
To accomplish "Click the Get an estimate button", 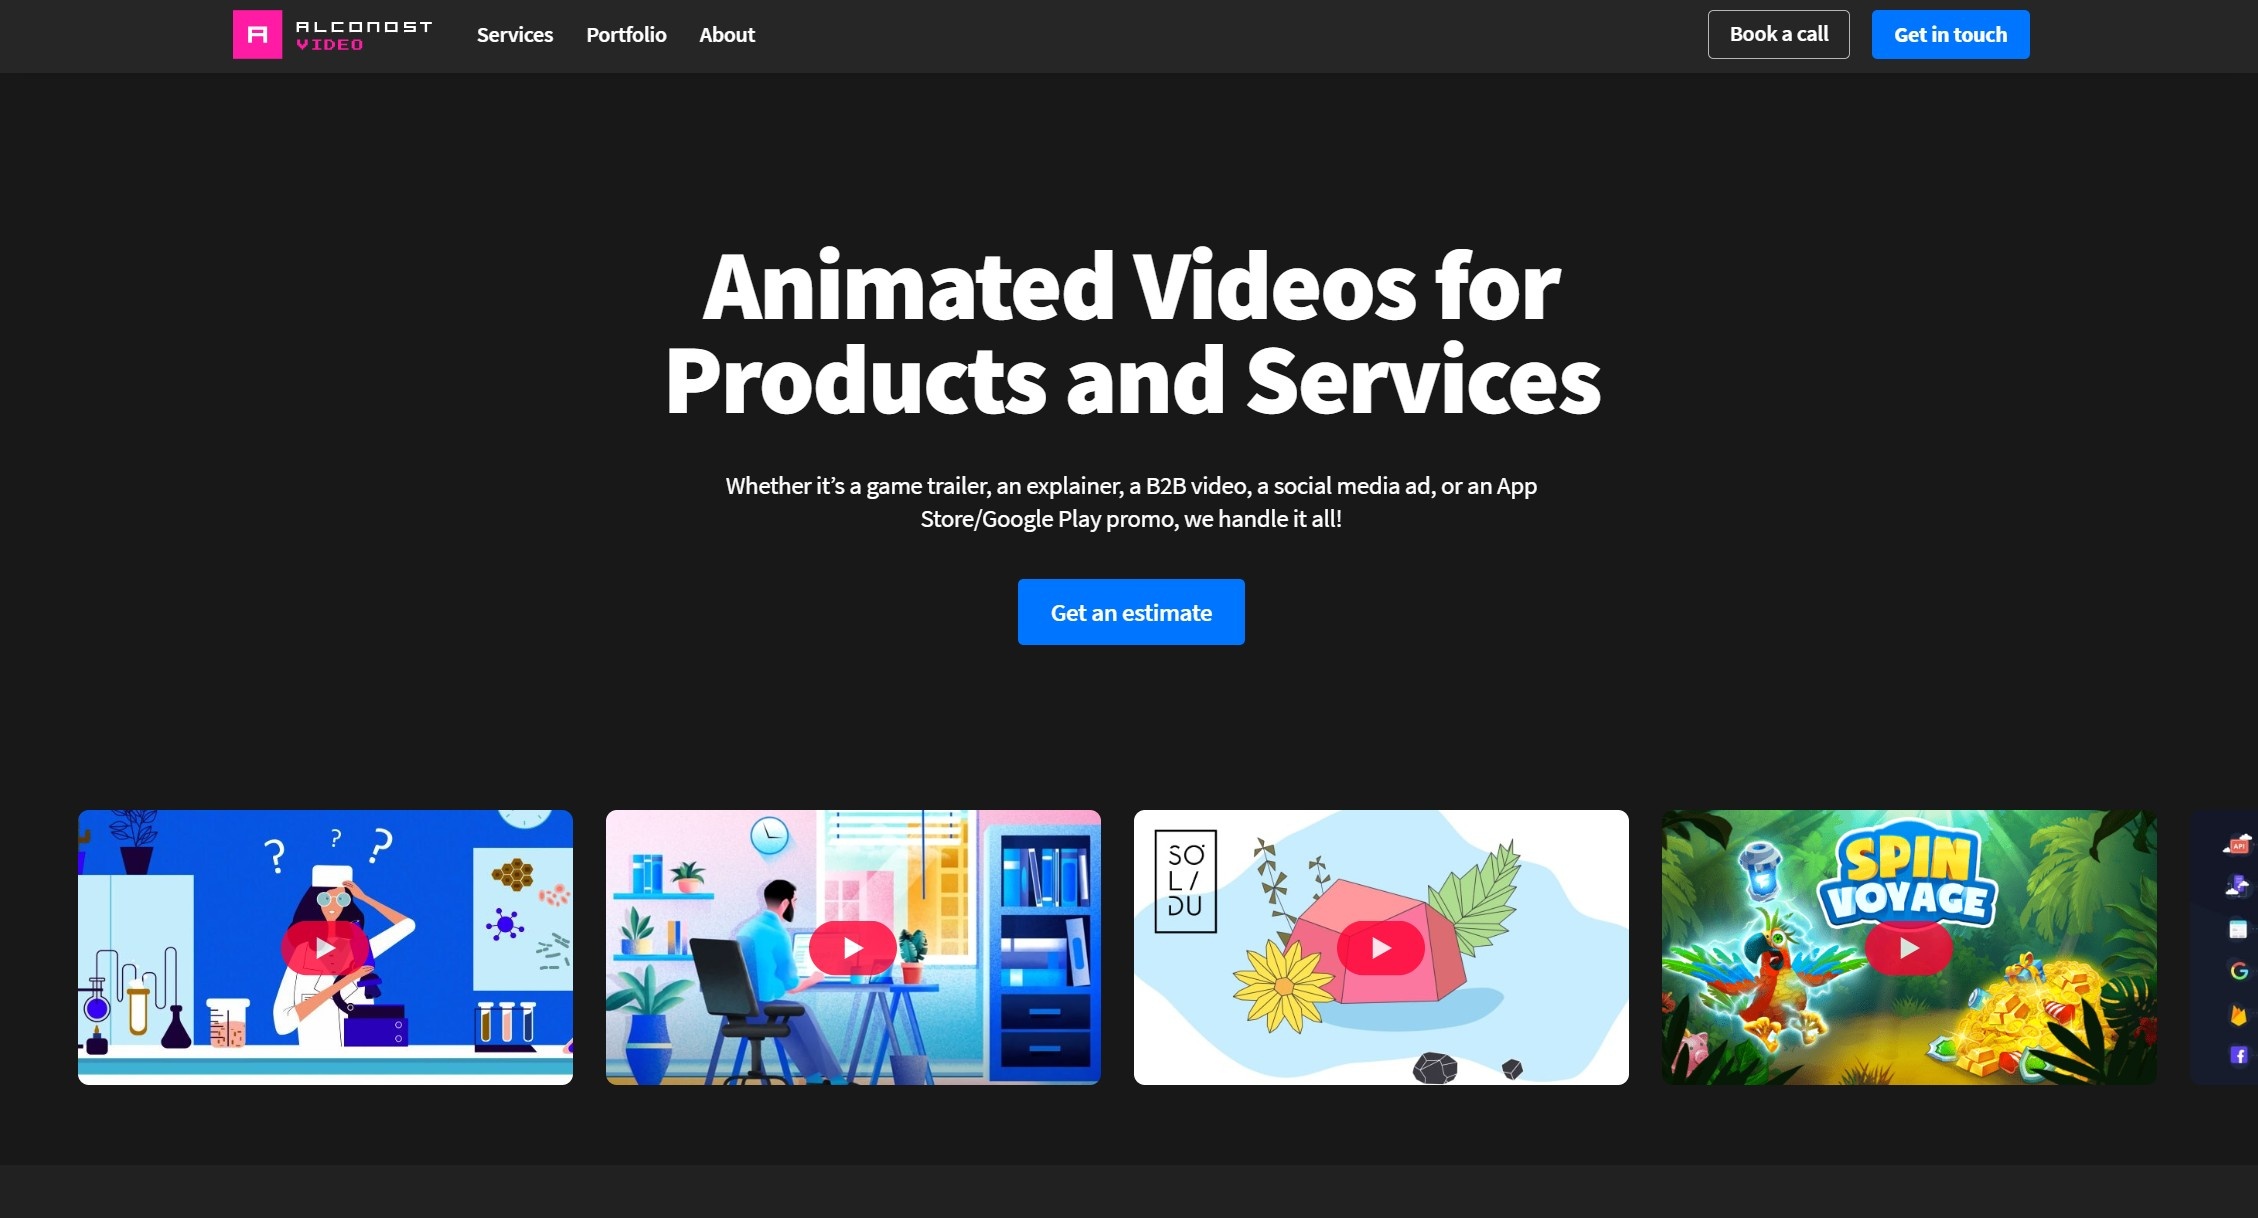I will pos(1131,612).
